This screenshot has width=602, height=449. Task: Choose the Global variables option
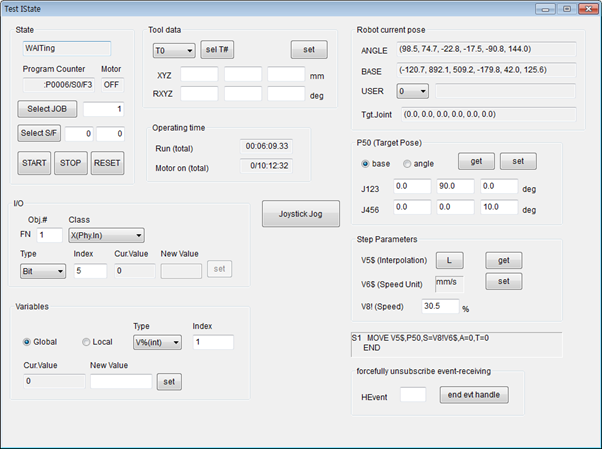[27, 342]
